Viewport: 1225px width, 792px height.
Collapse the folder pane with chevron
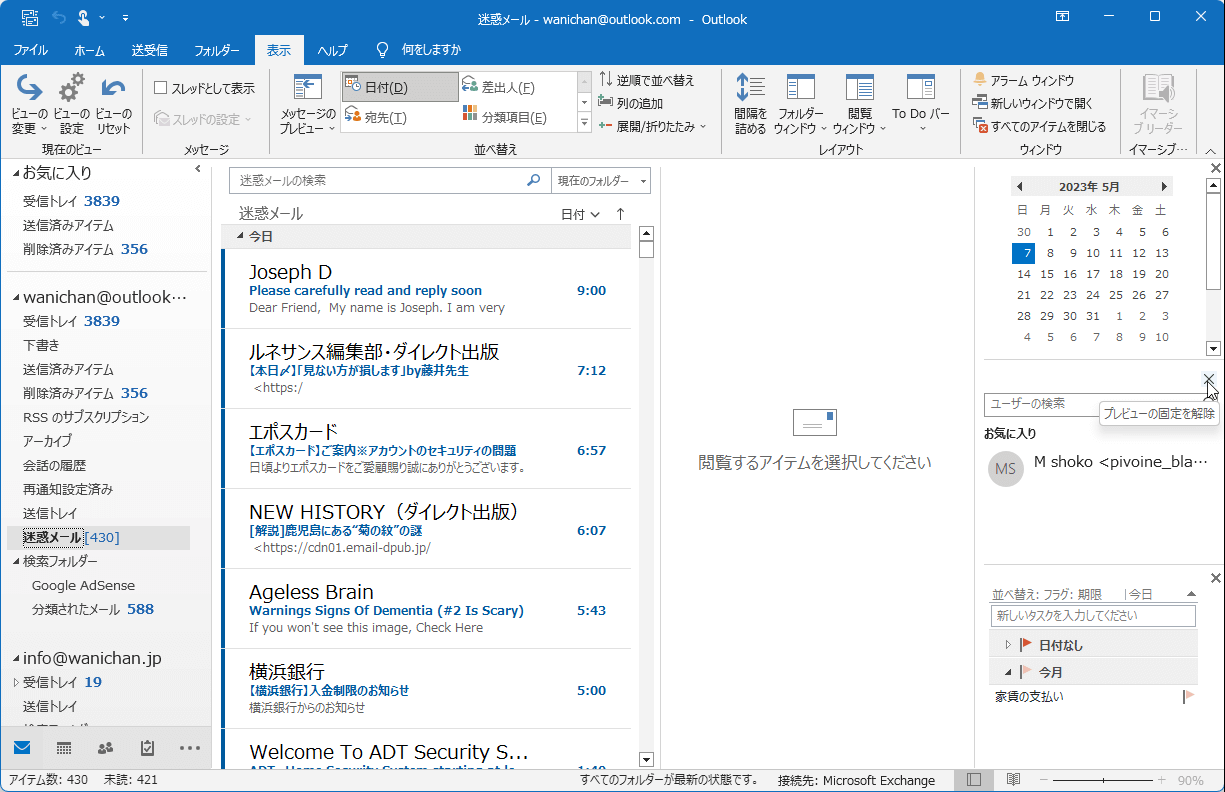(x=197, y=170)
